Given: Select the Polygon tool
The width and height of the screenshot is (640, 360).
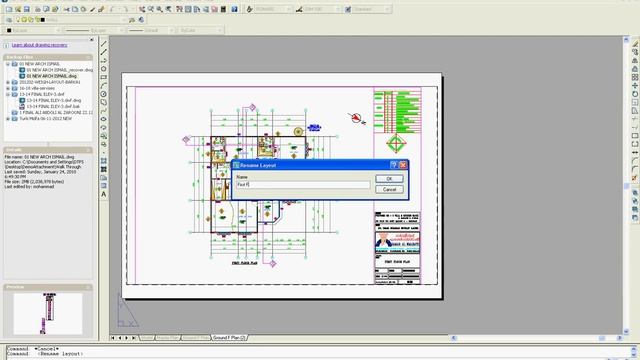Looking at the screenshot, I should (x=104, y=69).
